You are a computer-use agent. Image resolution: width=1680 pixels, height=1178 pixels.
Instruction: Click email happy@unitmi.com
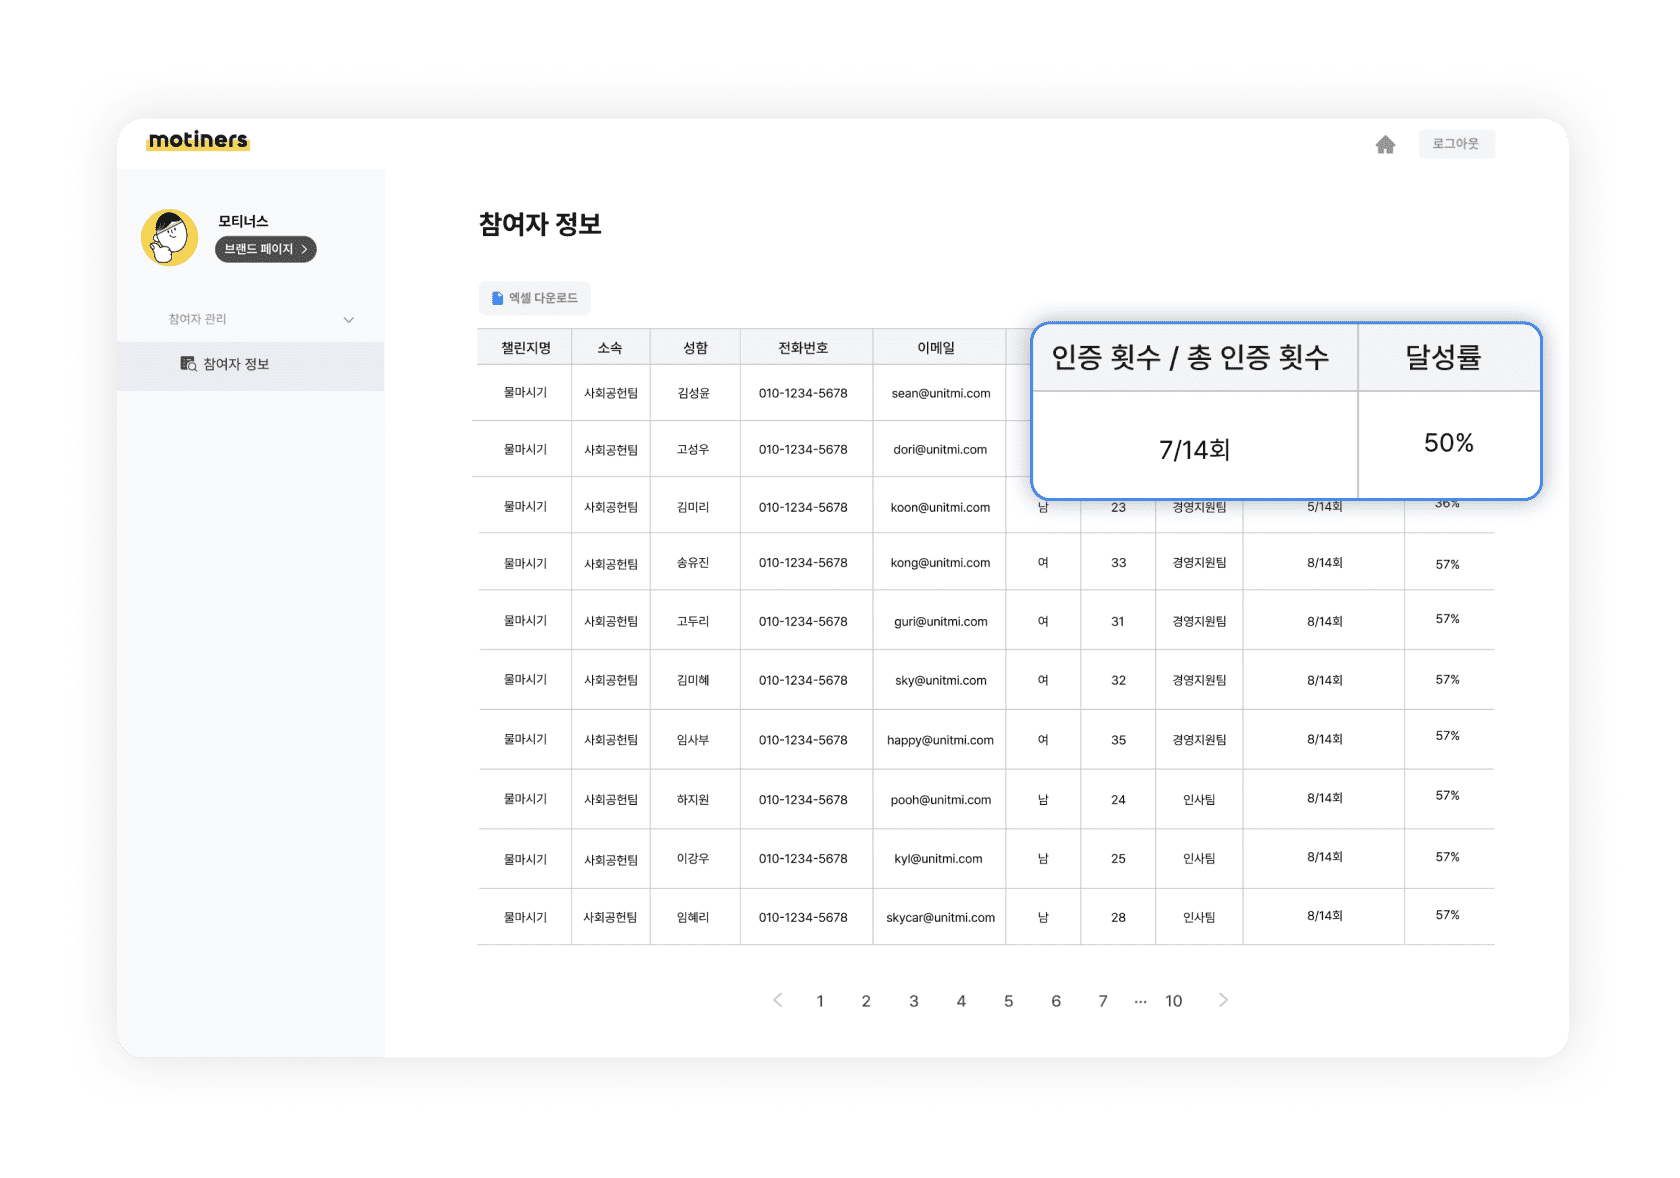click(x=940, y=740)
